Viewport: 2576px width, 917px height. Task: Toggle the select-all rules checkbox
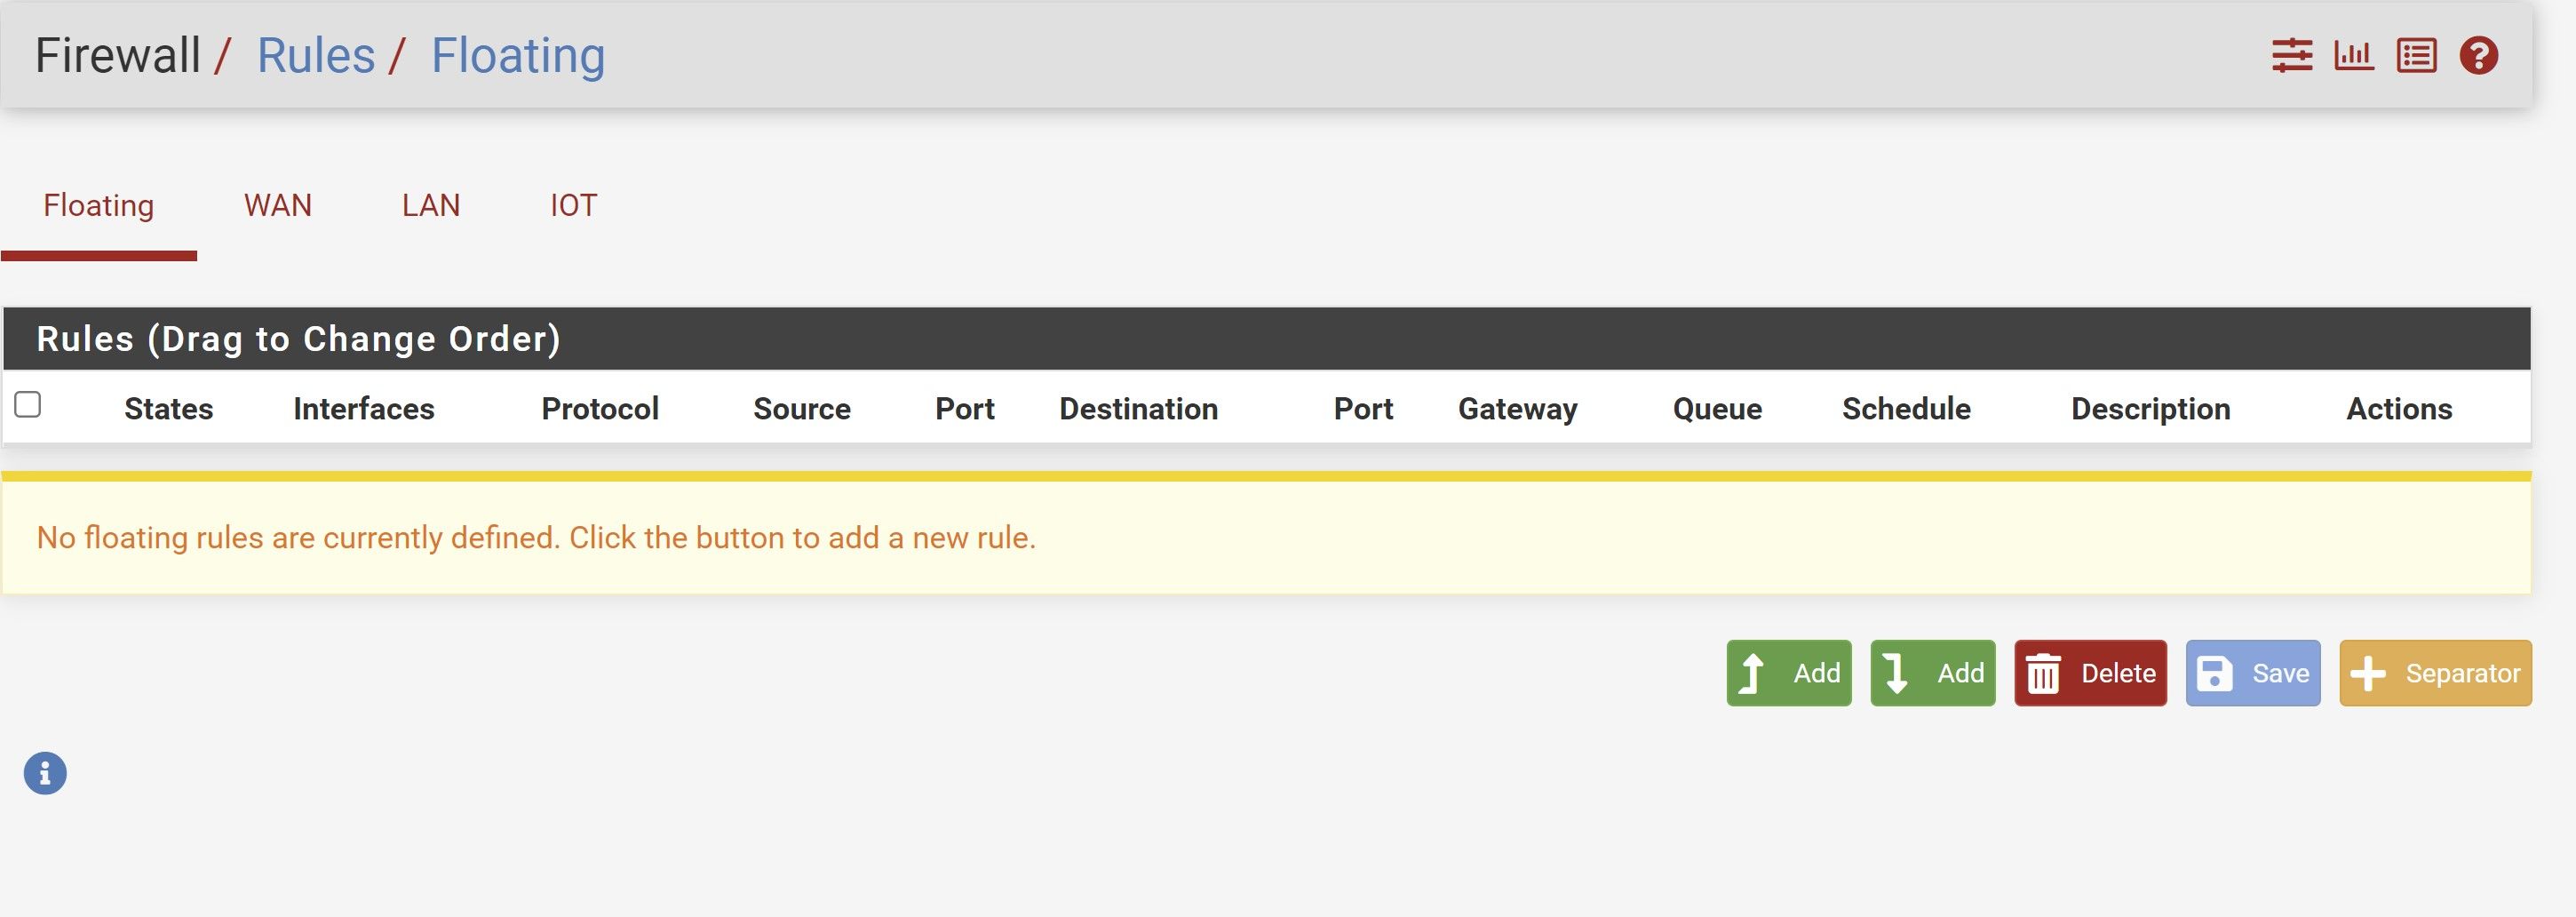click(x=28, y=404)
